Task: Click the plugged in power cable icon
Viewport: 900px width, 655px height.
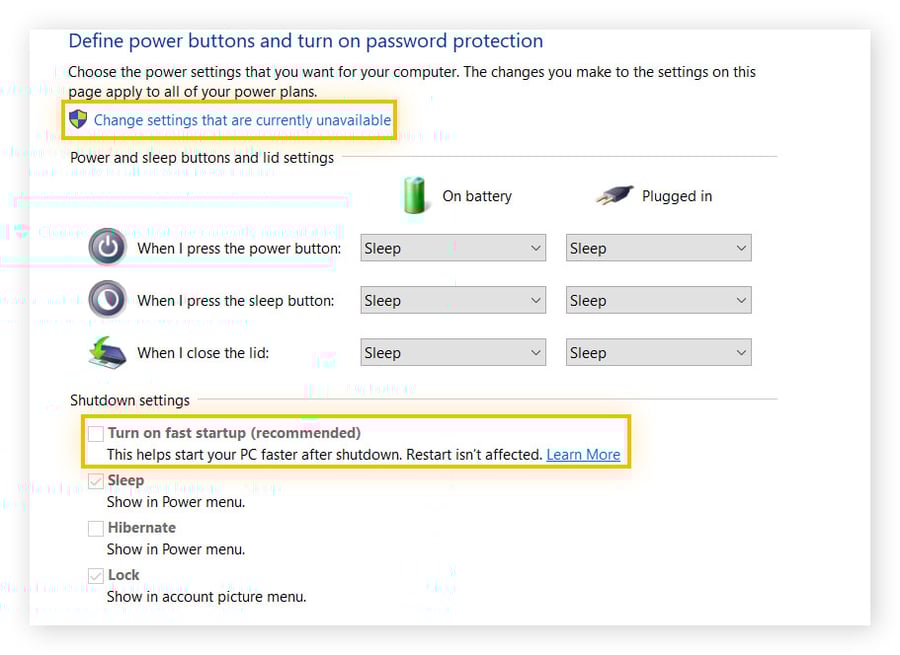Action: coord(614,196)
